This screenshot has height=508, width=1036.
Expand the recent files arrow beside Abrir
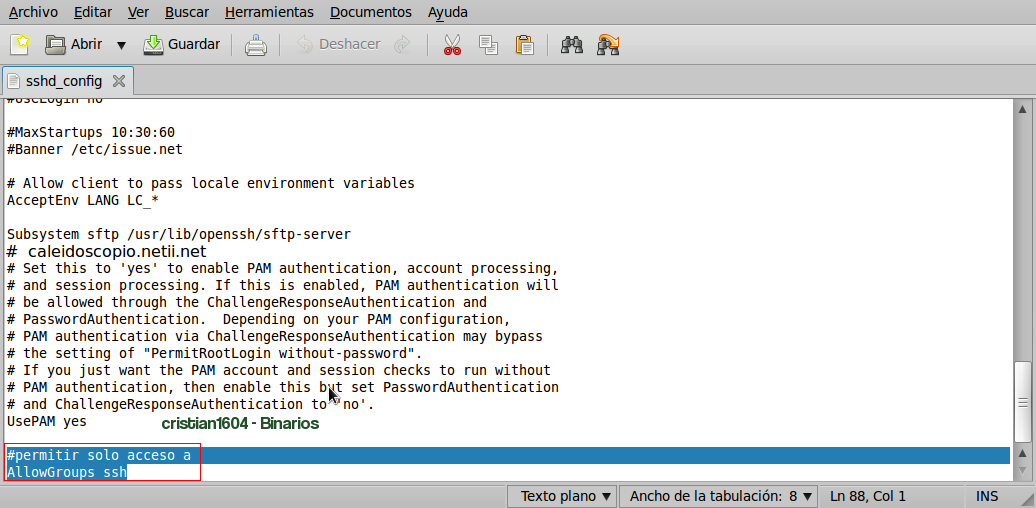121,45
